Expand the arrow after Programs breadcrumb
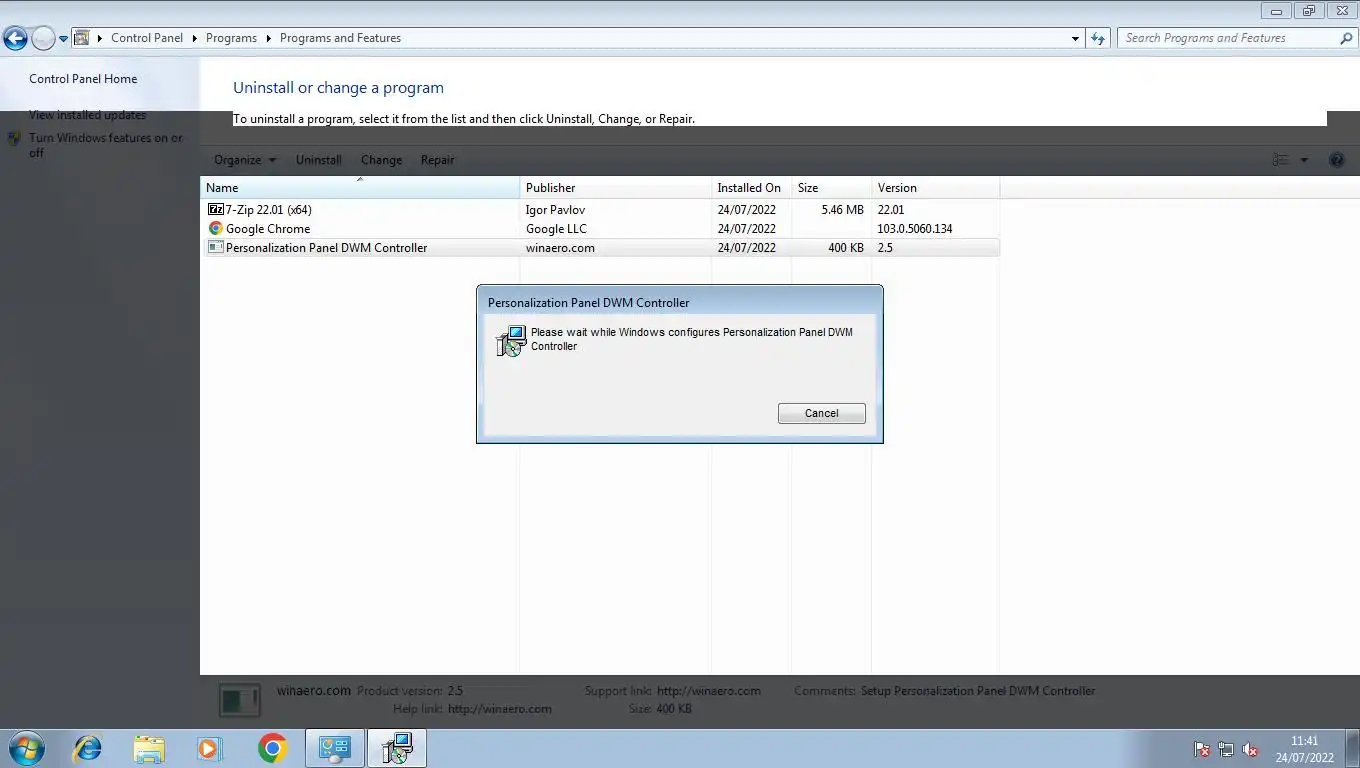 (x=269, y=38)
